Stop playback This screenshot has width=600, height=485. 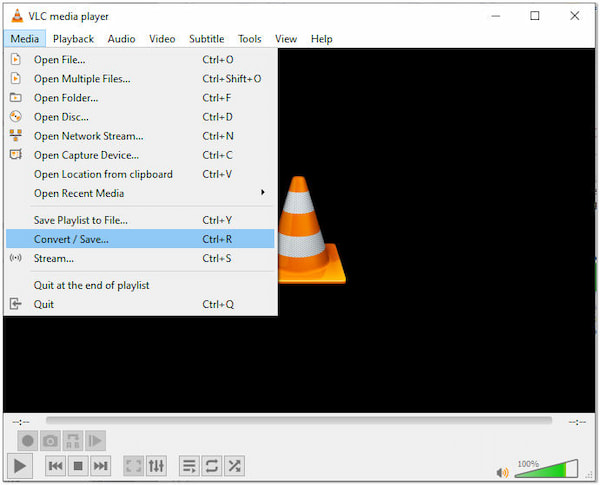pyautogui.click(x=78, y=466)
